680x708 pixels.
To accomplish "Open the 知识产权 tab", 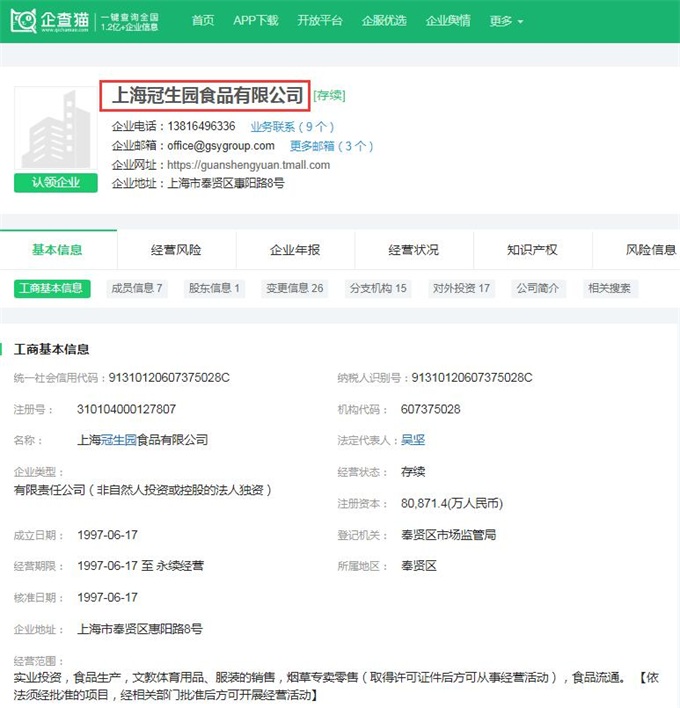I will pos(532,250).
